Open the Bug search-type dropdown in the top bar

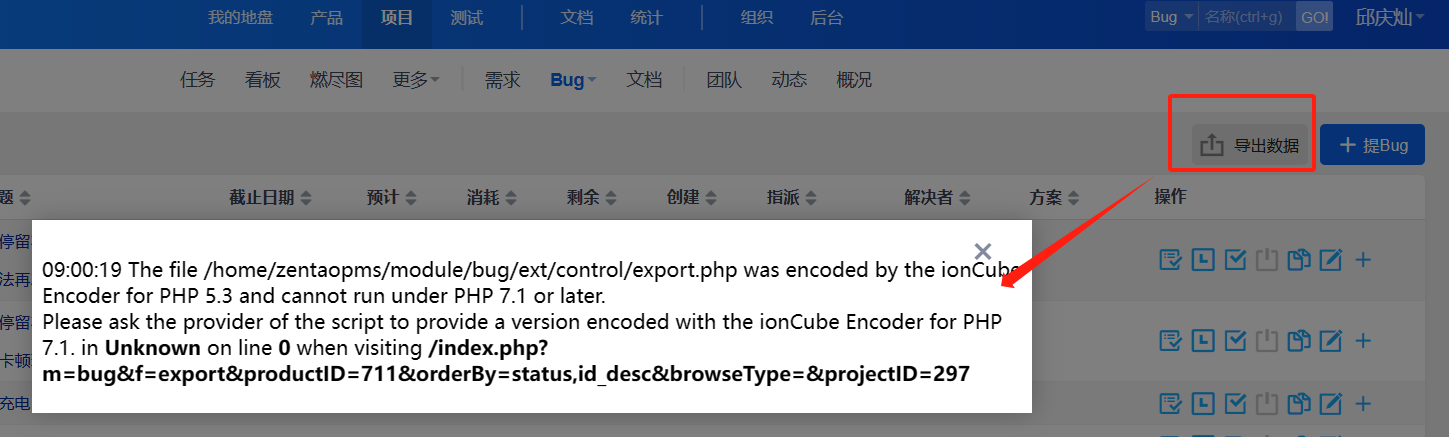click(1171, 17)
